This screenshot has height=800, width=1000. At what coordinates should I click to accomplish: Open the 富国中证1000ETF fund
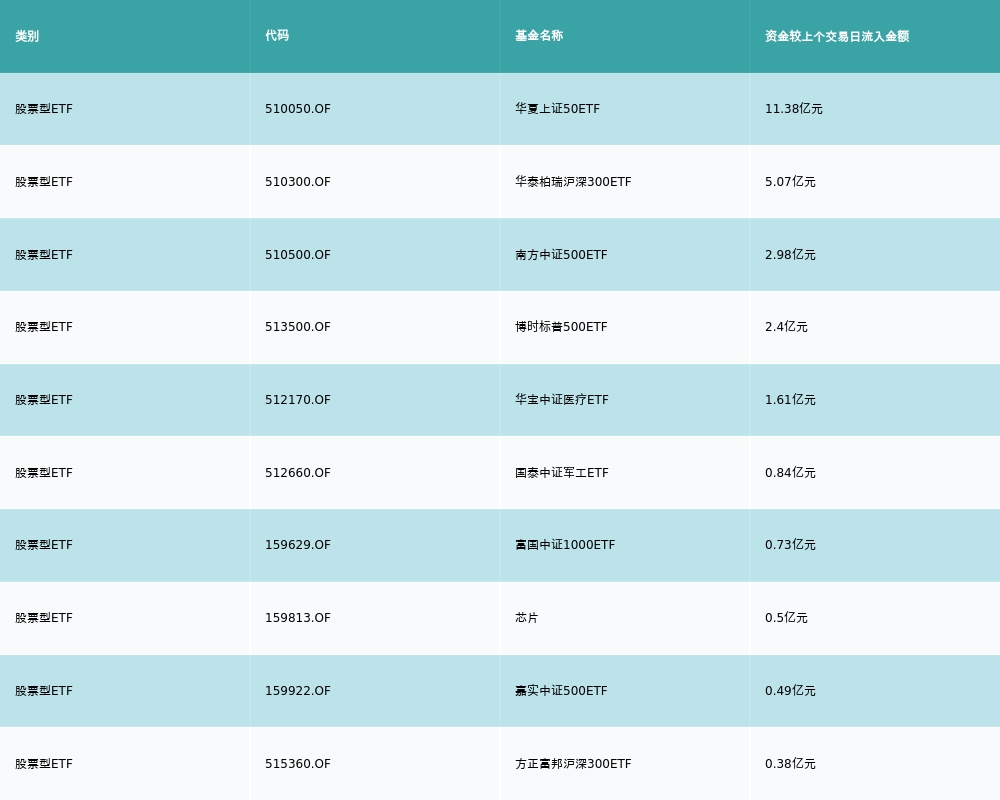pyautogui.click(x=565, y=545)
